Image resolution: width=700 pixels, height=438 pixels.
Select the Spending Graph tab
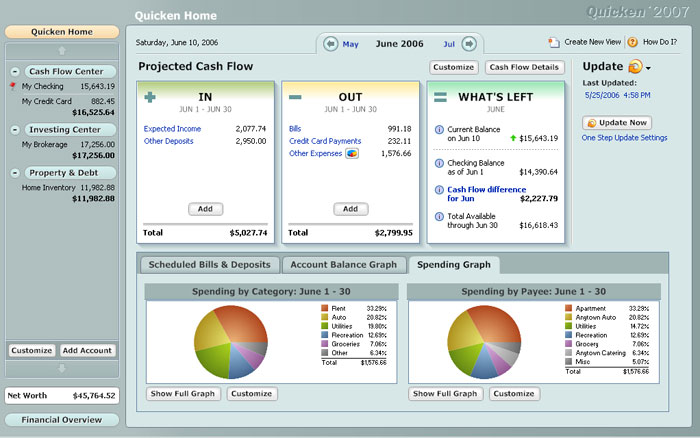pos(454,265)
